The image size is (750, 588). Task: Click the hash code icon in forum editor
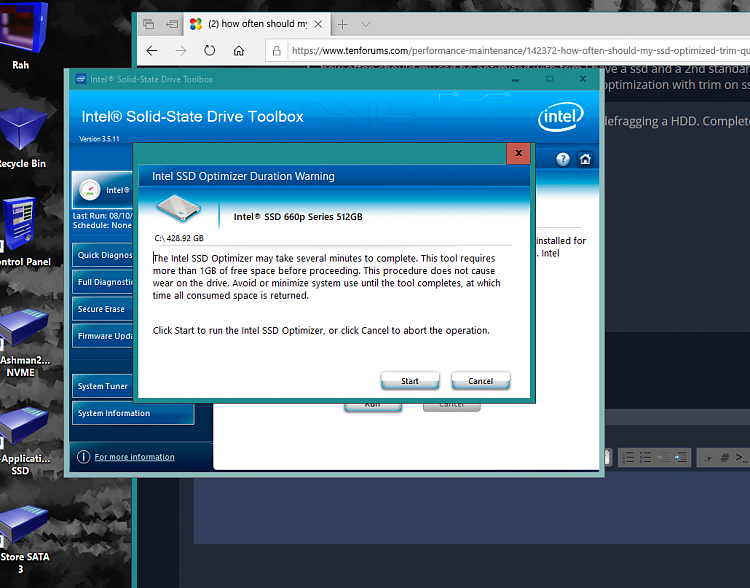(x=725, y=458)
